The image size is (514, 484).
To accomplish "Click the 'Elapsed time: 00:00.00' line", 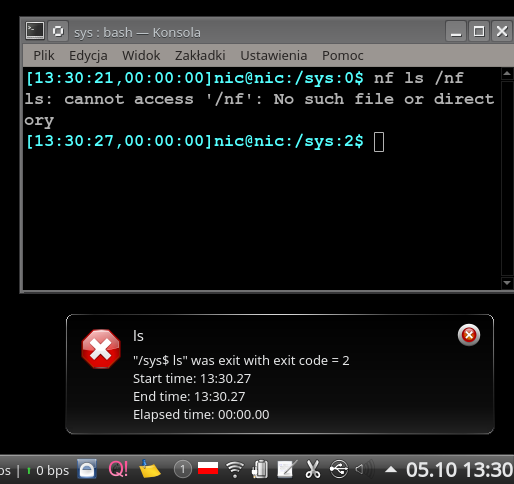I will tap(201, 414).
